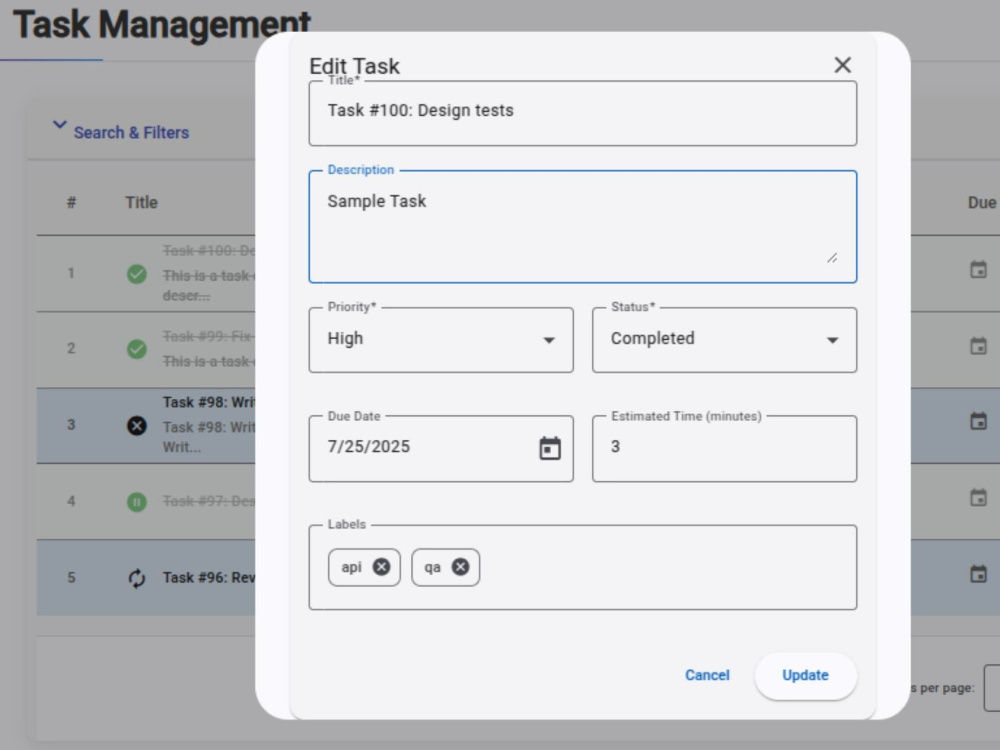The height and width of the screenshot is (750, 1000).
Task: Click calendar icon in table row 5
Action: click(978, 574)
